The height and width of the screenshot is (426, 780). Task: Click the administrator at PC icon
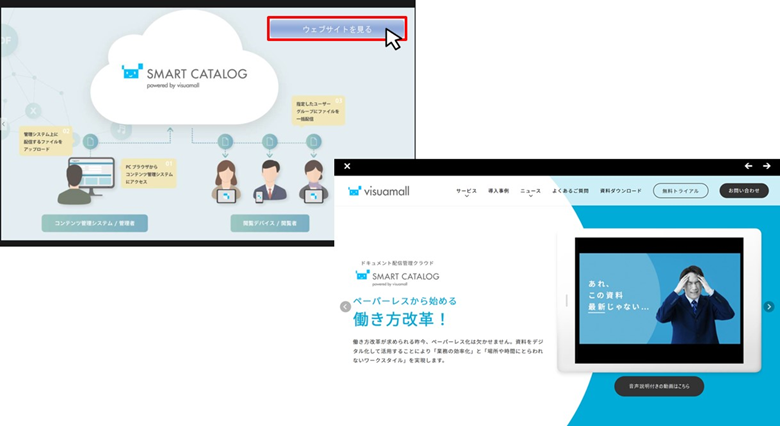[85, 181]
